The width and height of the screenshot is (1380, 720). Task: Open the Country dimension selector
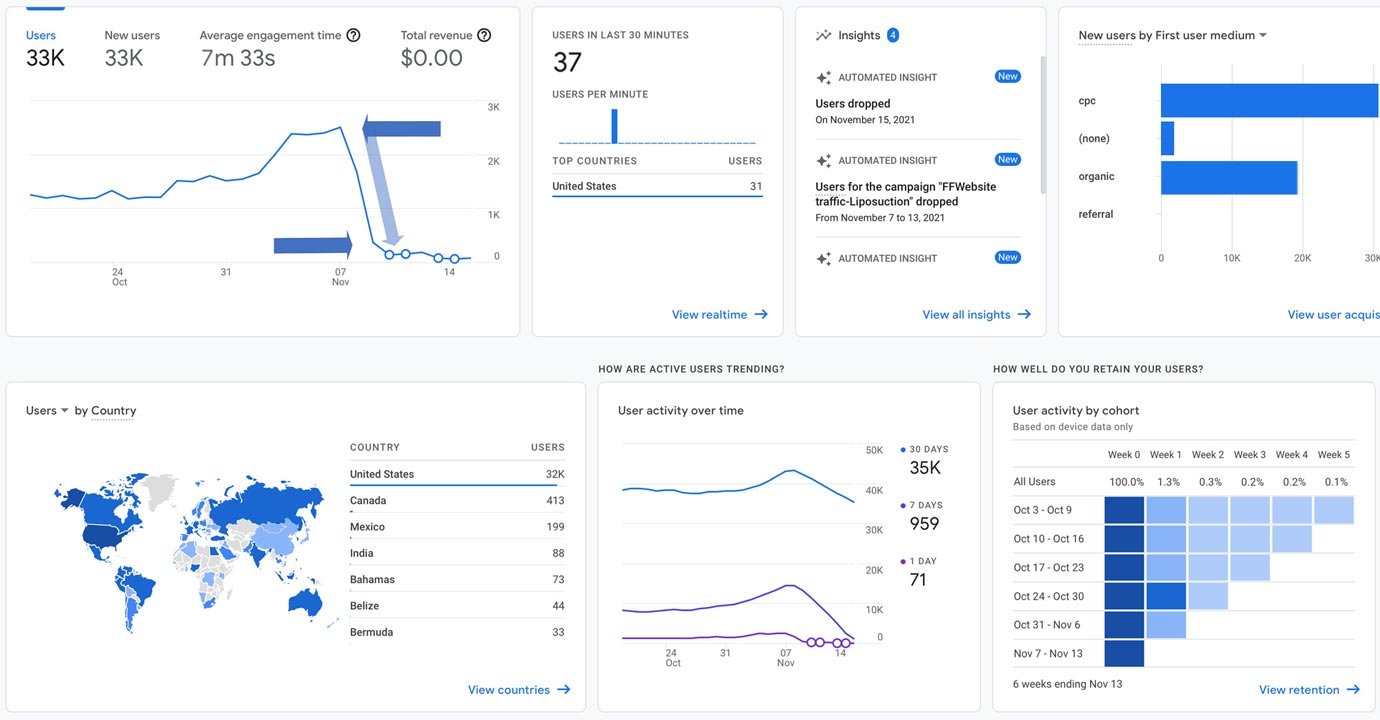(x=113, y=410)
